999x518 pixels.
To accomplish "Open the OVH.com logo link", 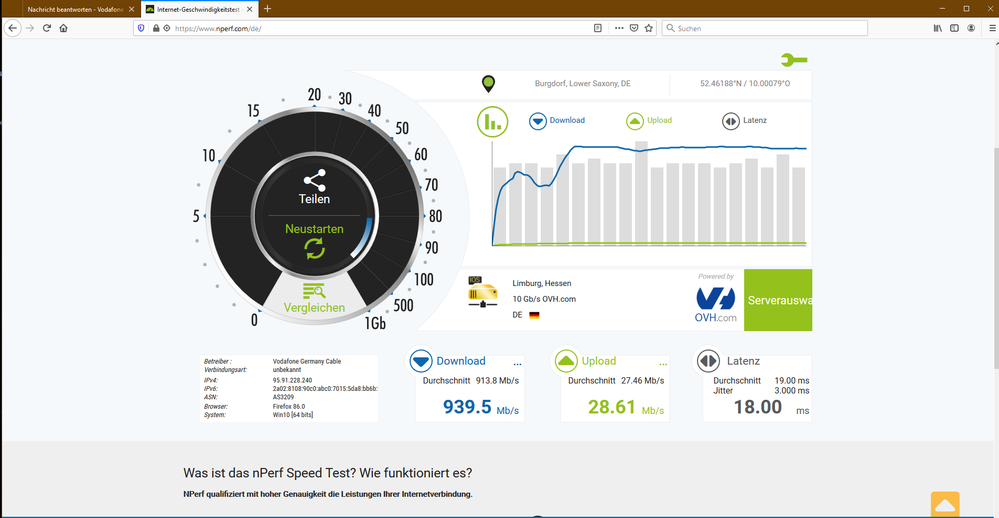I will [715, 305].
